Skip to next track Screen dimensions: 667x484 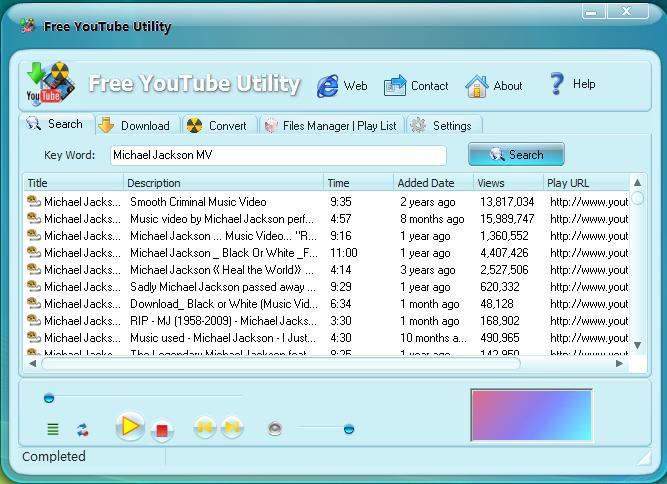(232, 427)
